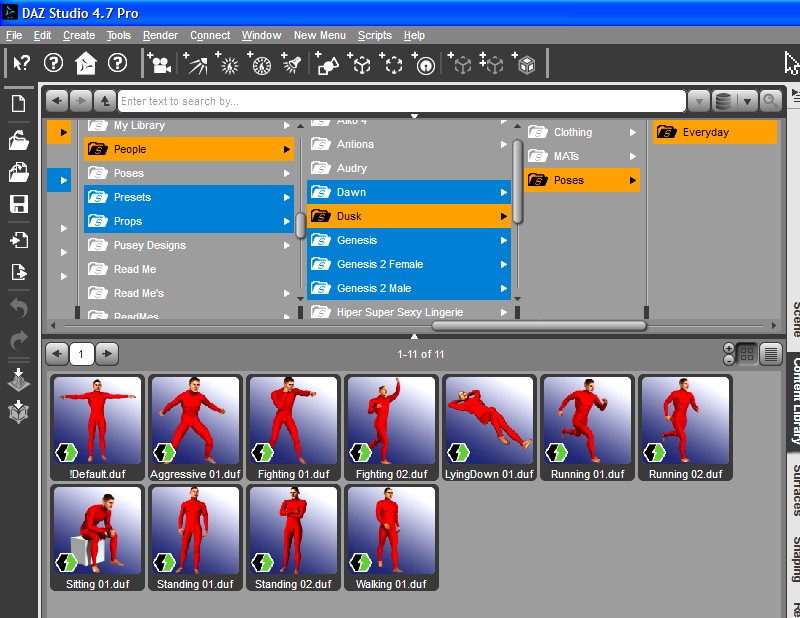800x618 pixels.
Task: Switch to list view
Action: tap(771, 354)
